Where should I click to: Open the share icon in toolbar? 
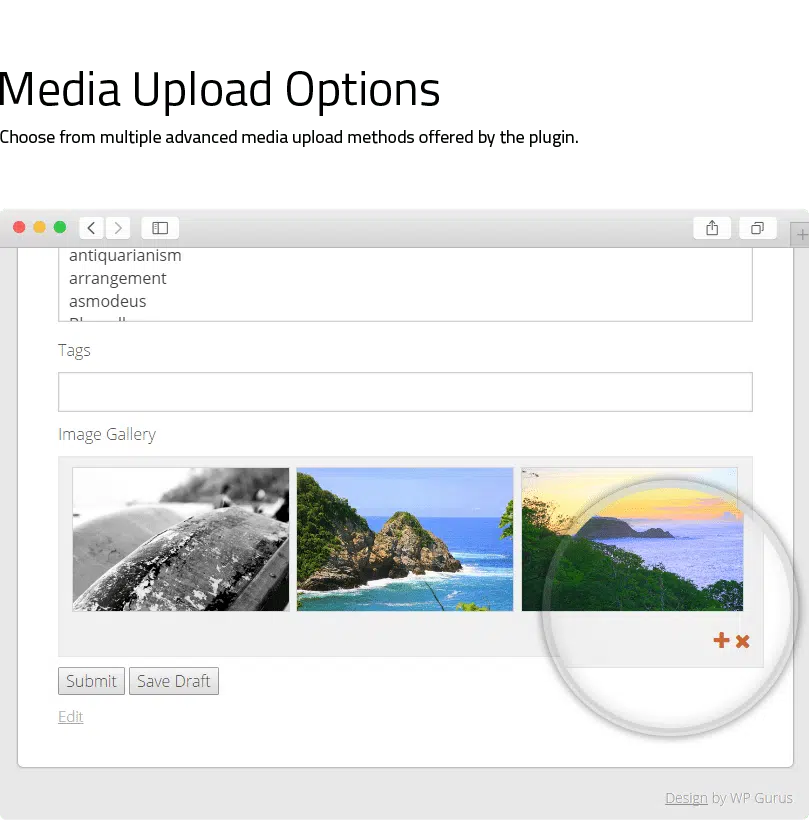click(712, 228)
